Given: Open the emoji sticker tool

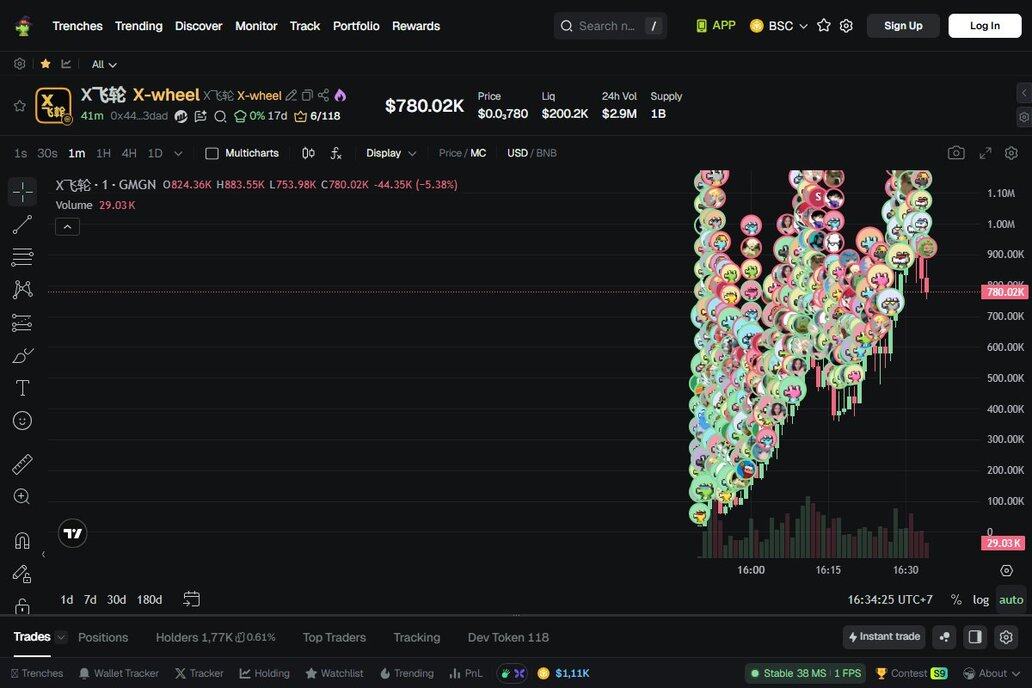Looking at the screenshot, I should (x=22, y=421).
